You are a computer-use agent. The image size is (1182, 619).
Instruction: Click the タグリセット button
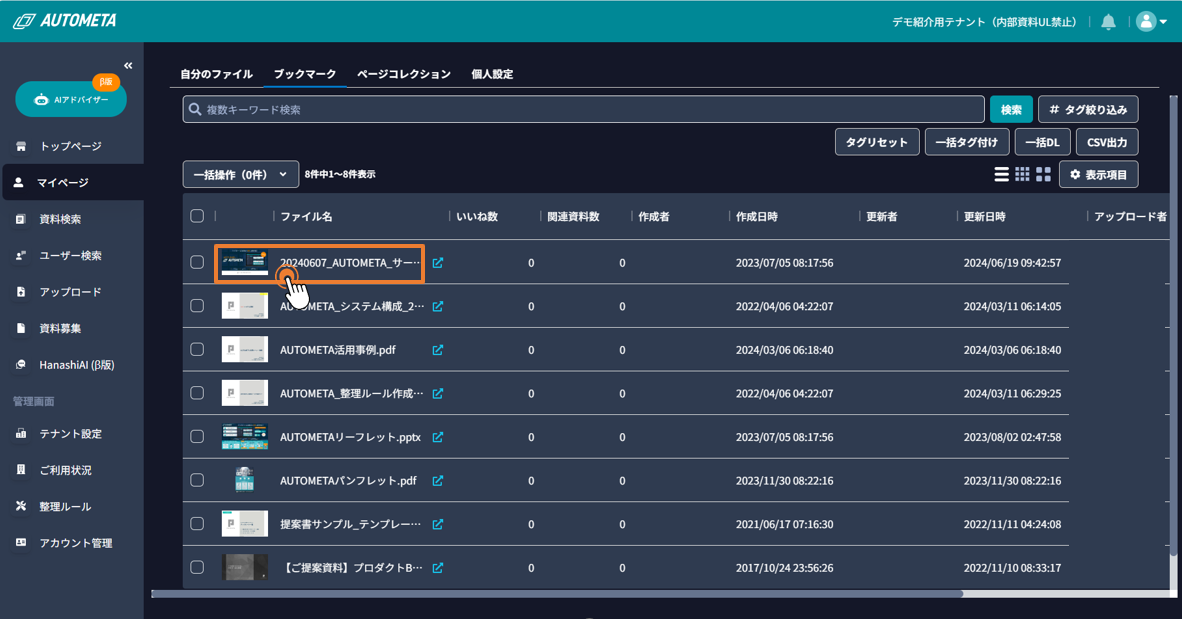(877, 142)
